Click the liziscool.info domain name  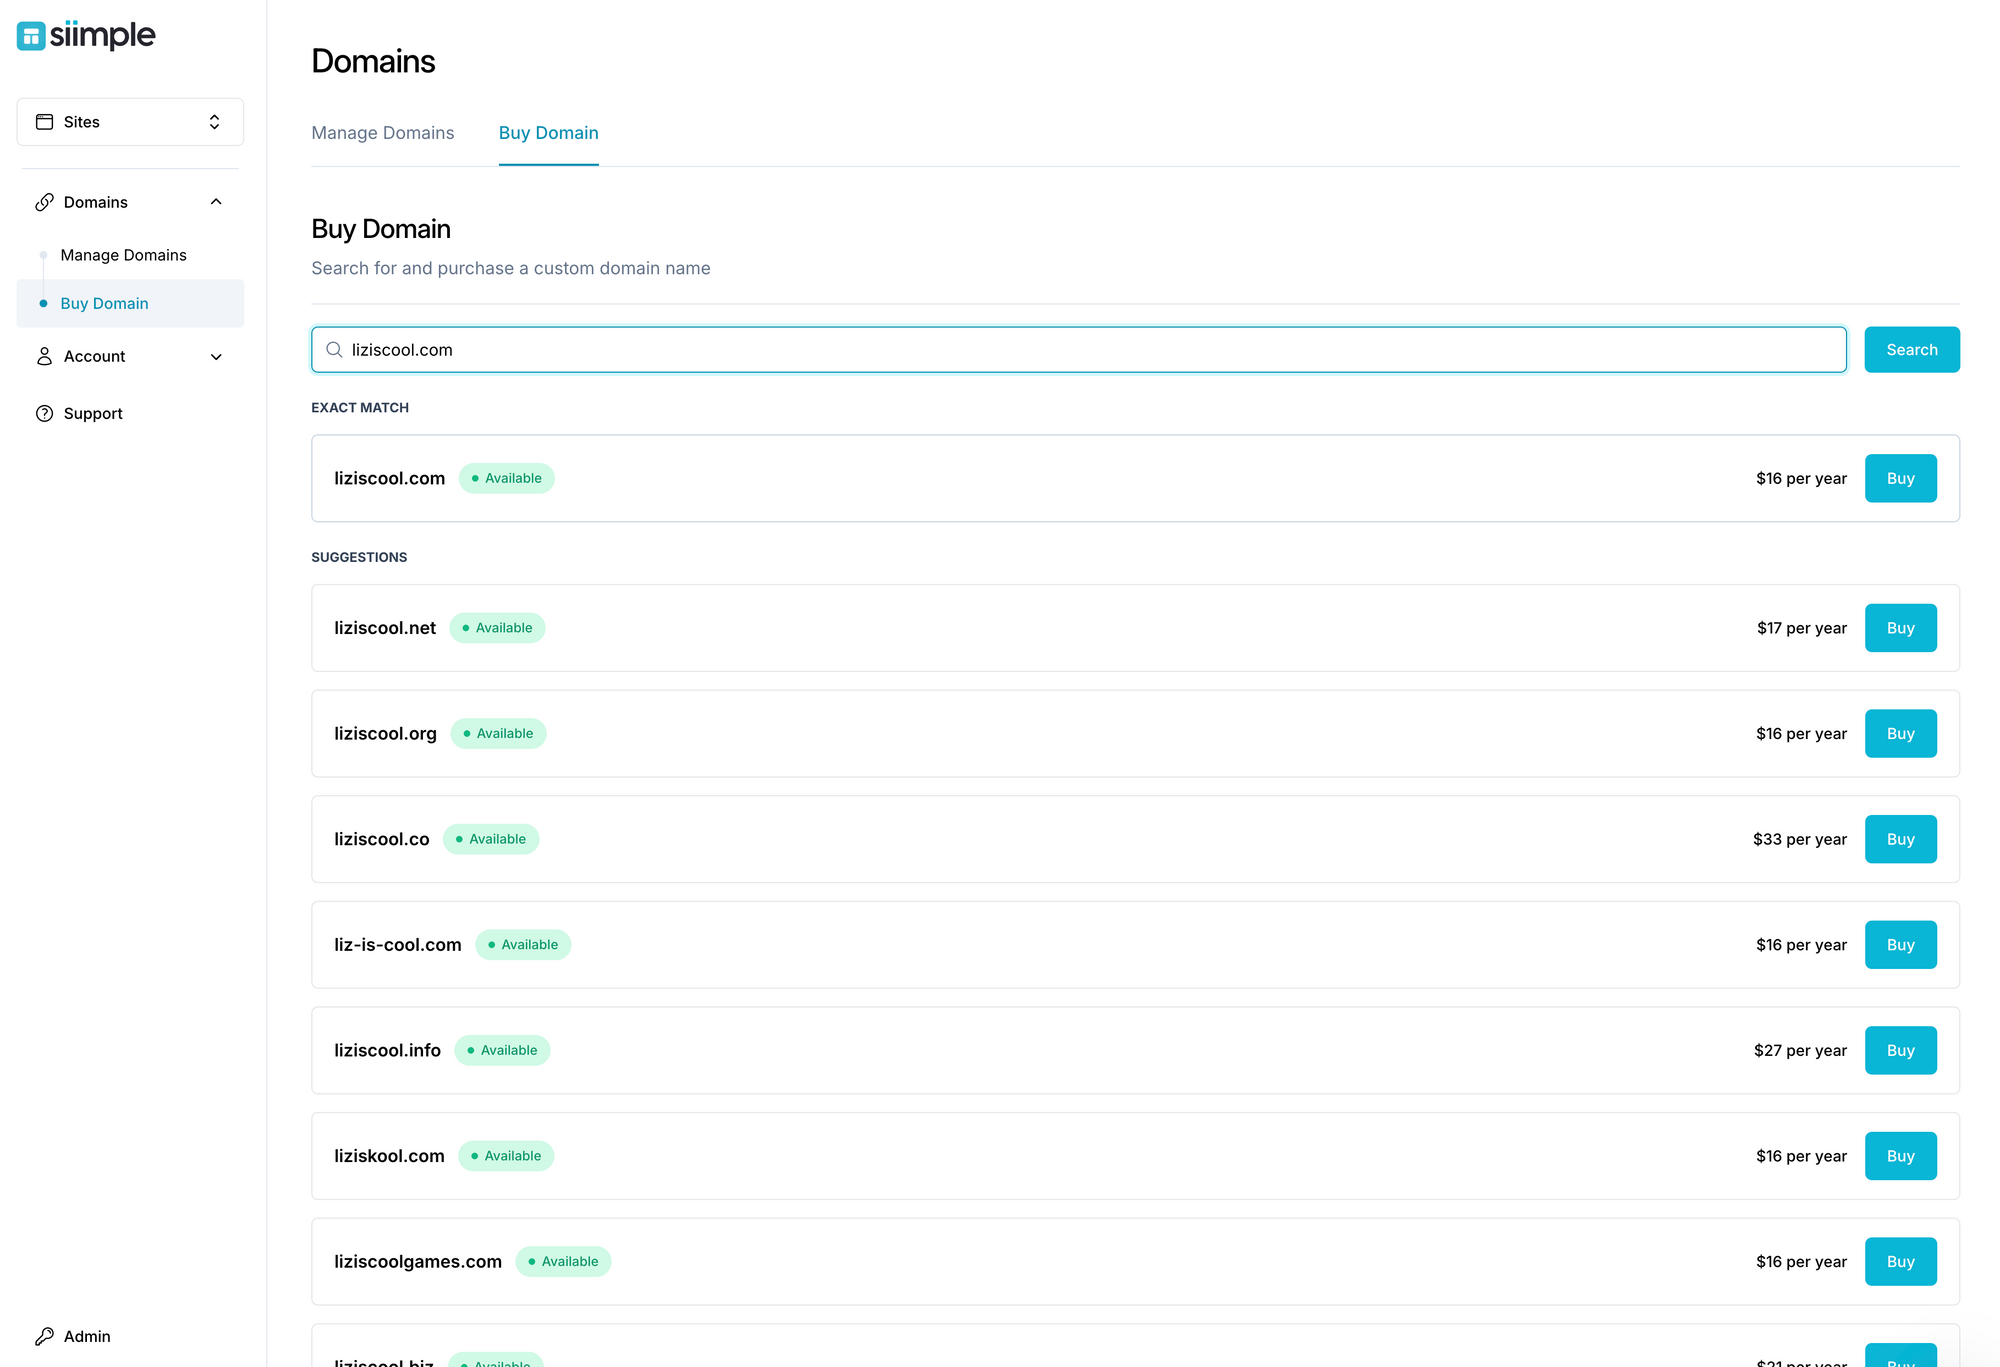(x=387, y=1050)
